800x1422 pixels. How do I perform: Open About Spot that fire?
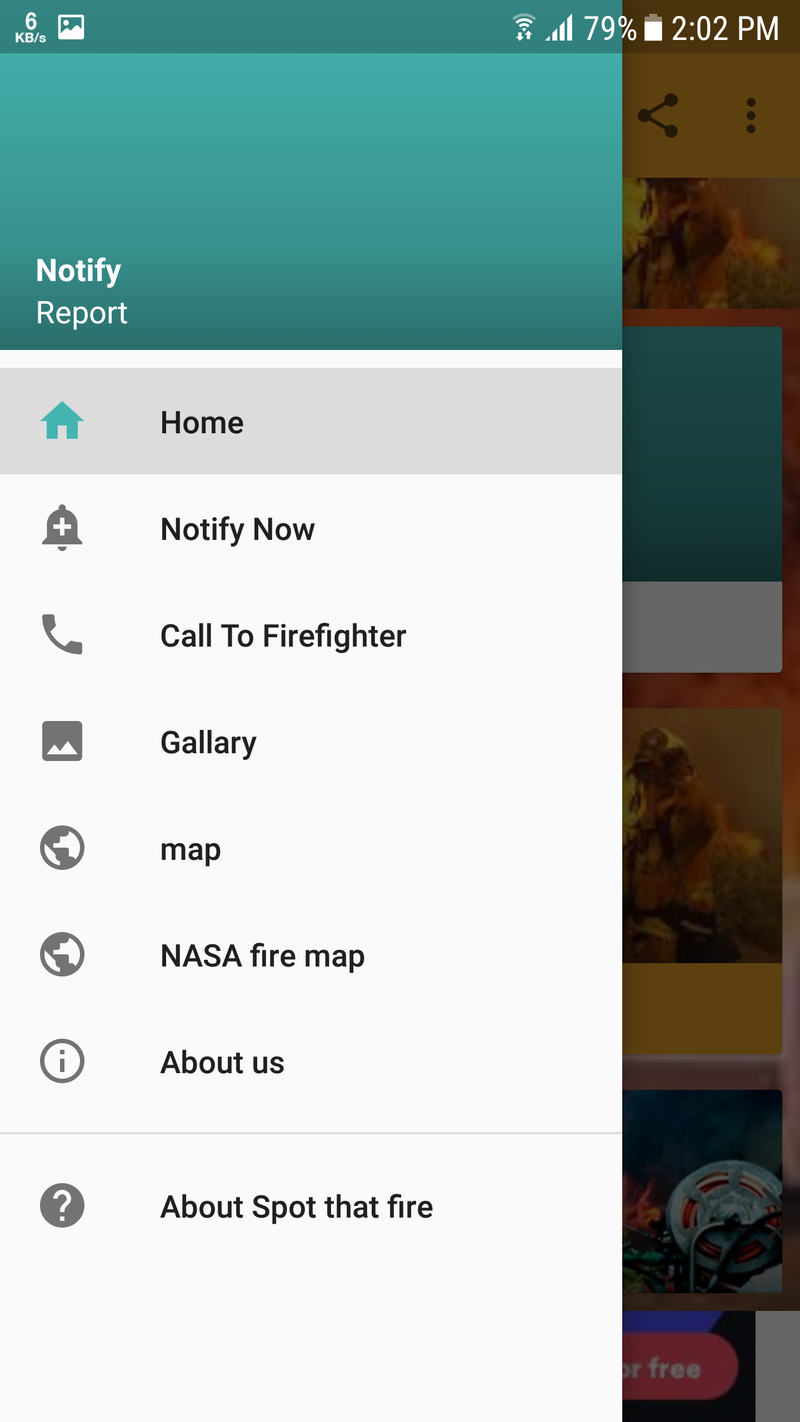[311, 1206]
